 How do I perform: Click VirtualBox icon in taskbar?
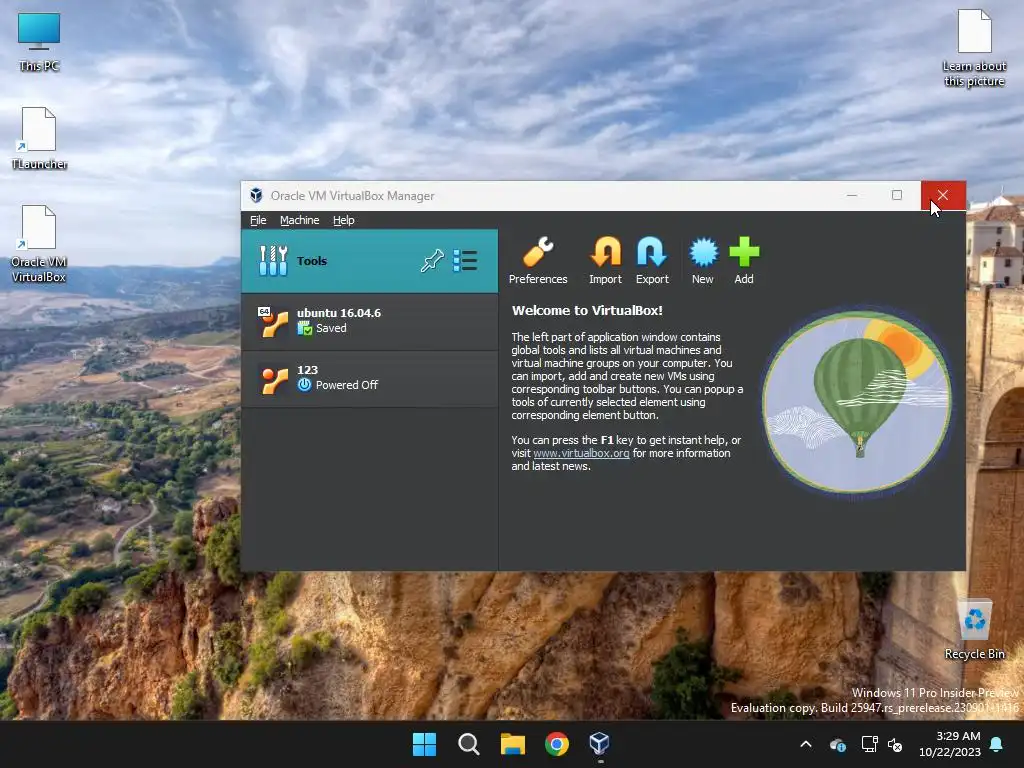click(x=600, y=744)
